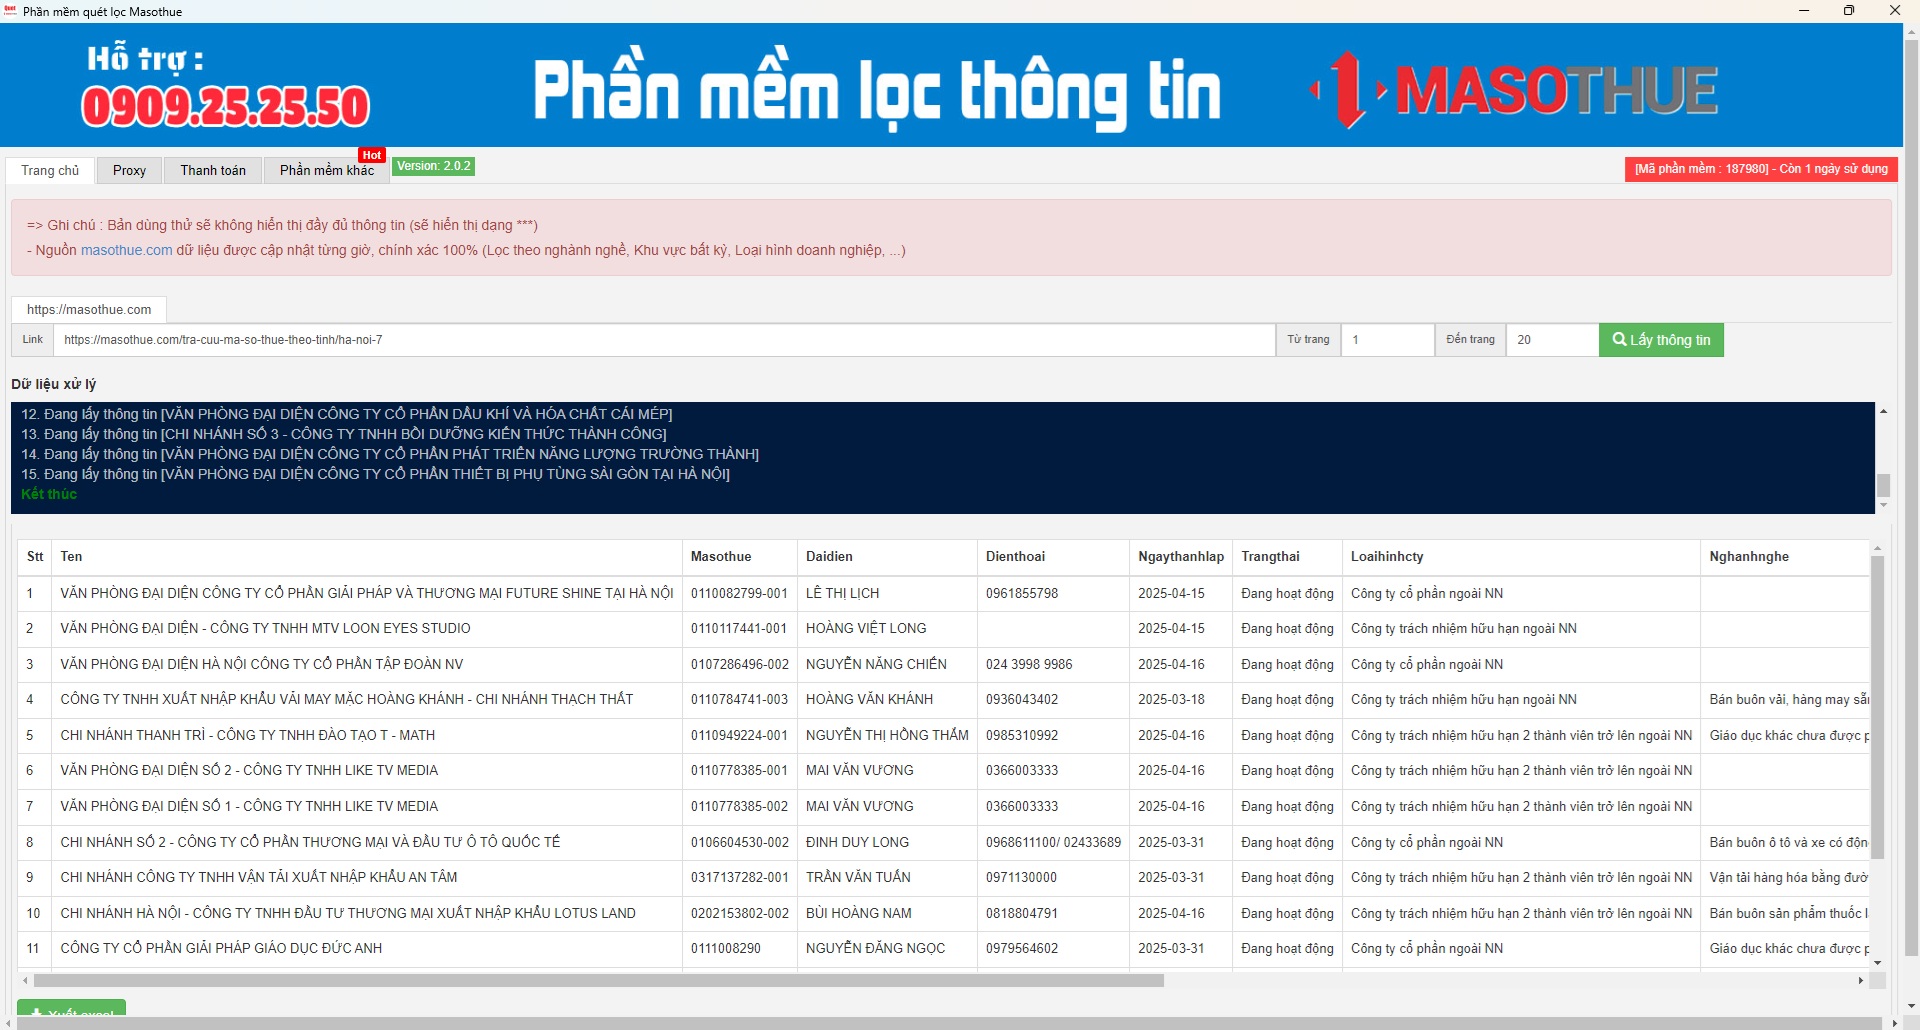This screenshot has height=1030, width=1920.
Task: Click the main window scrollbar thumb
Action: point(1911,498)
